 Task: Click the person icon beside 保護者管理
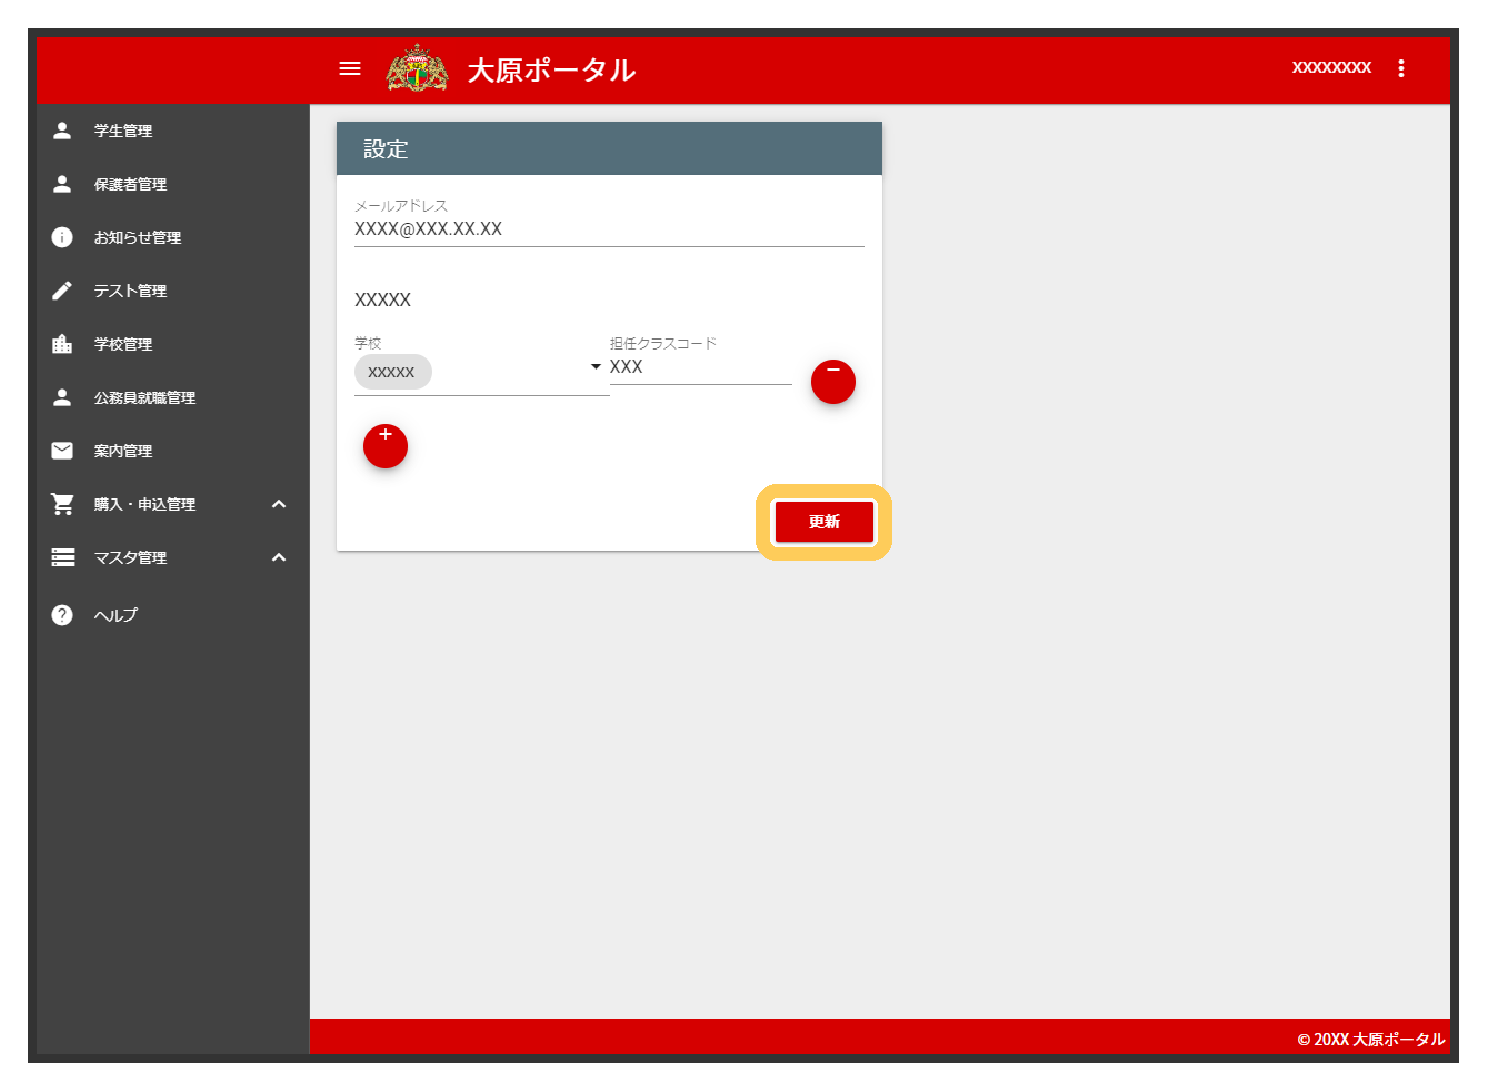[x=62, y=184]
